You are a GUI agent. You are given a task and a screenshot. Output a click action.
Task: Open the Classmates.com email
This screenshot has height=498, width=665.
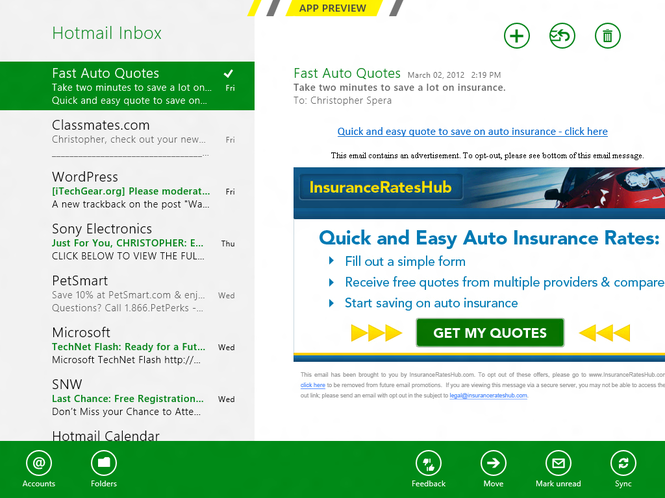[127, 138]
